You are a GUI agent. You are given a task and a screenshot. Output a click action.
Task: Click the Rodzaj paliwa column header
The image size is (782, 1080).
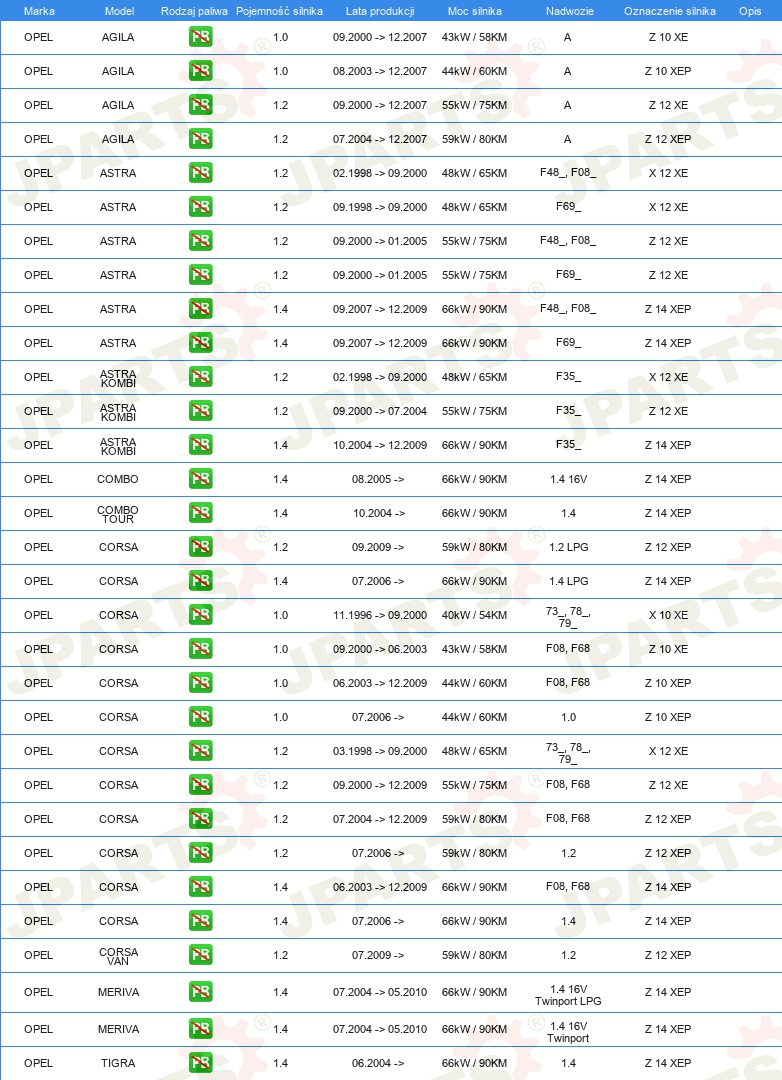194,11
